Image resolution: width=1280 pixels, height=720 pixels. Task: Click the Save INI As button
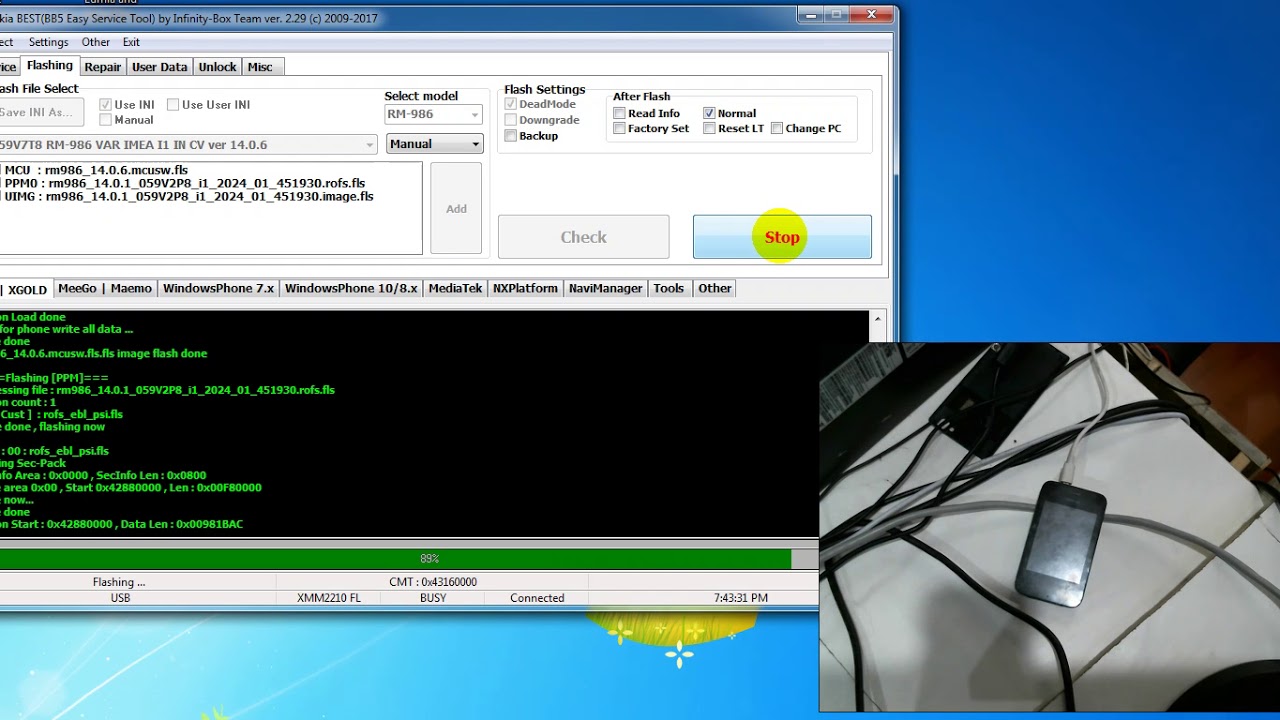click(x=41, y=112)
